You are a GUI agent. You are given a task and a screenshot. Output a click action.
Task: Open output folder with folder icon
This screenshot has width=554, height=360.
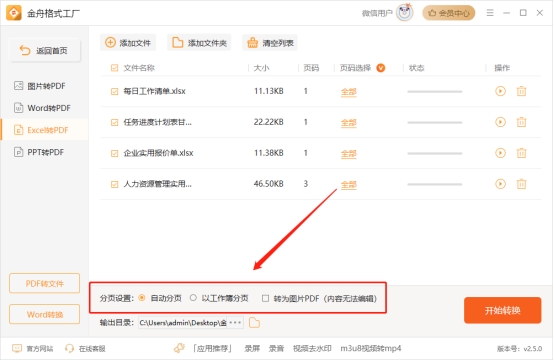(254, 323)
